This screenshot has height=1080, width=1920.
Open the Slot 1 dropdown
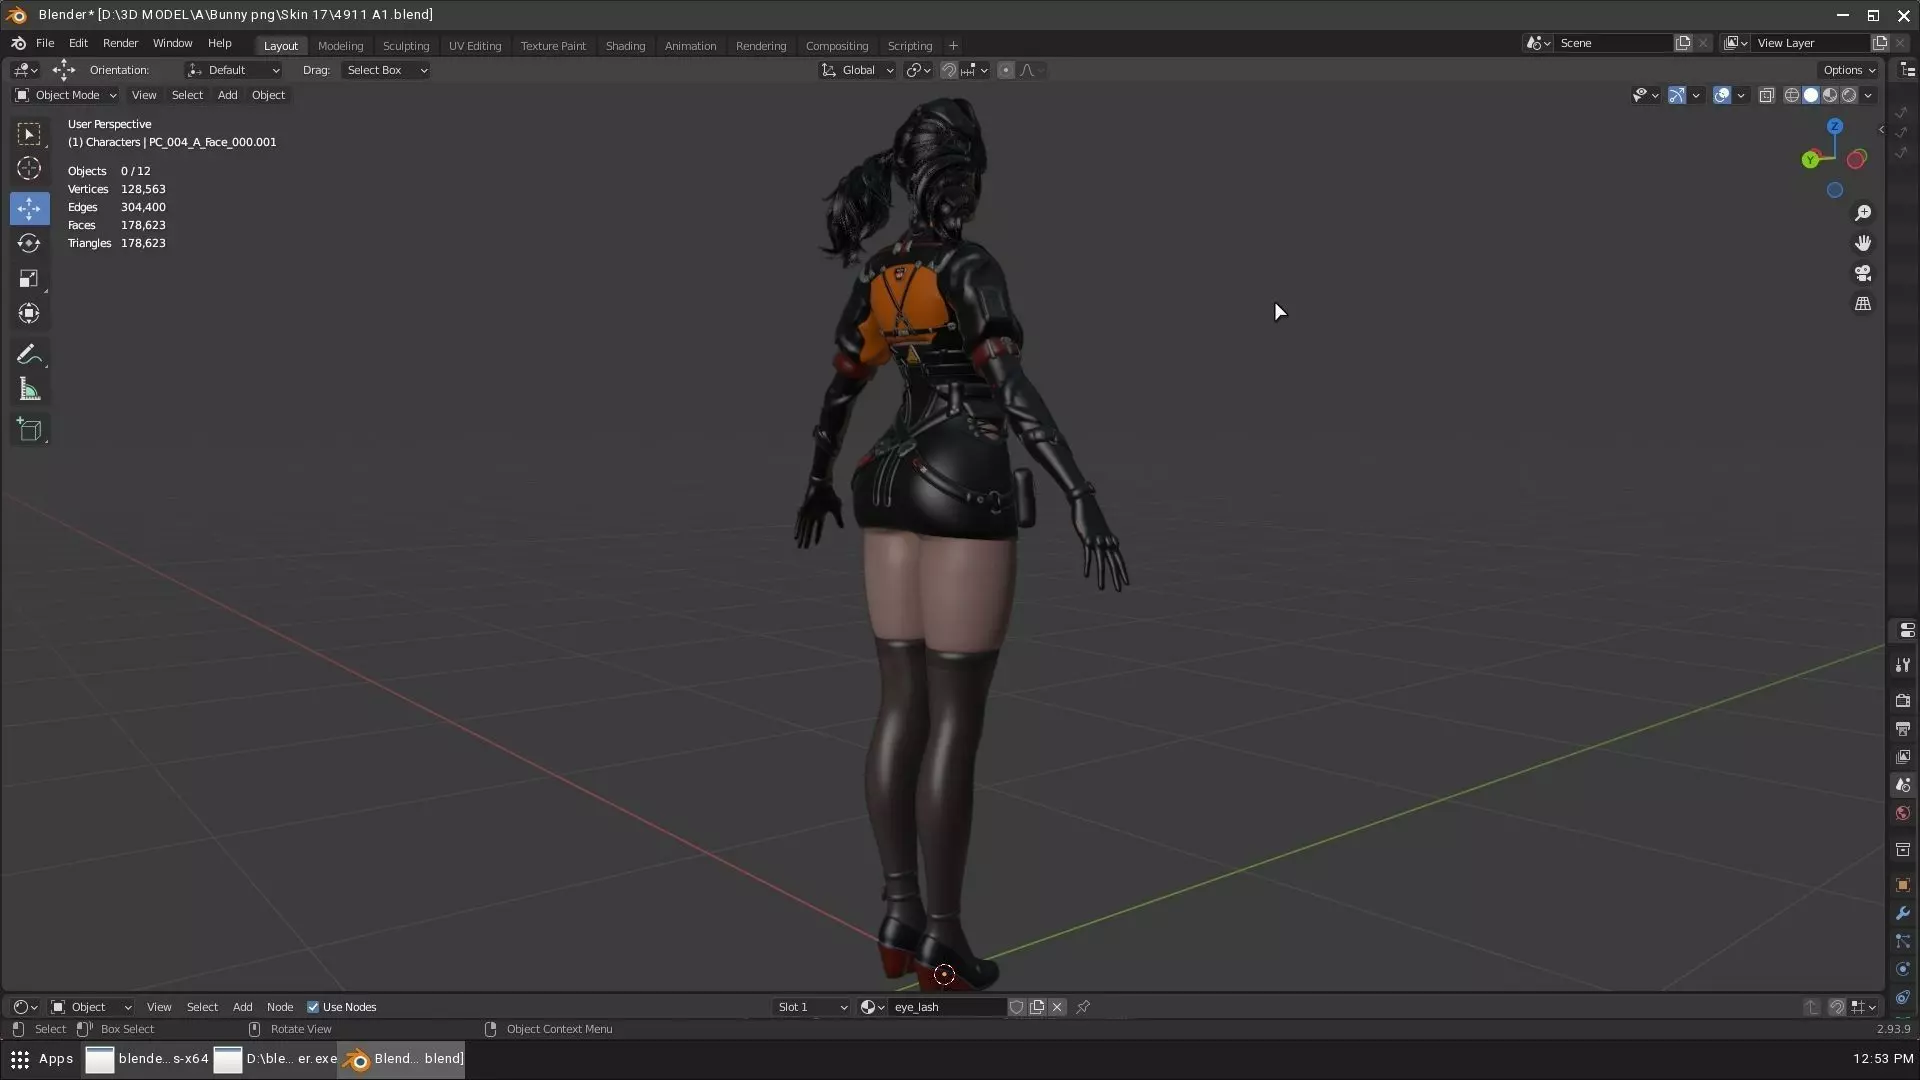(812, 1007)
